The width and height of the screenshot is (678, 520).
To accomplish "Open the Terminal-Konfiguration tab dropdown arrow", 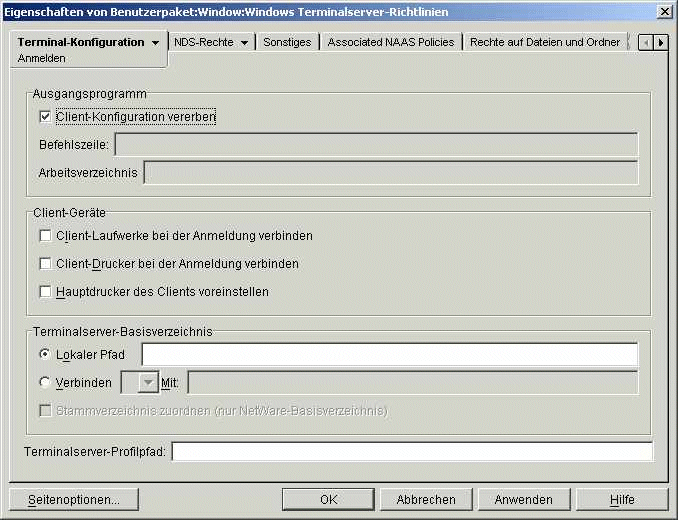I will (x=155, y=43).
